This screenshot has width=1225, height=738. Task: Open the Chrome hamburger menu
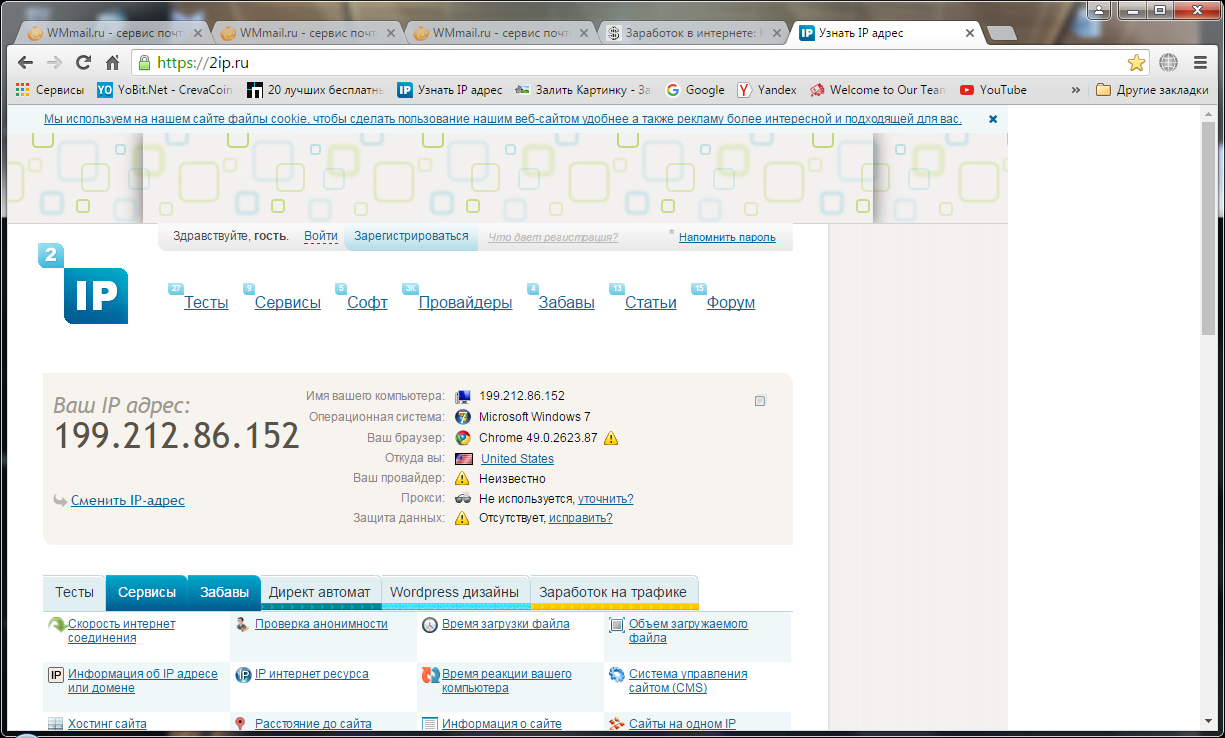(1201, 63)
